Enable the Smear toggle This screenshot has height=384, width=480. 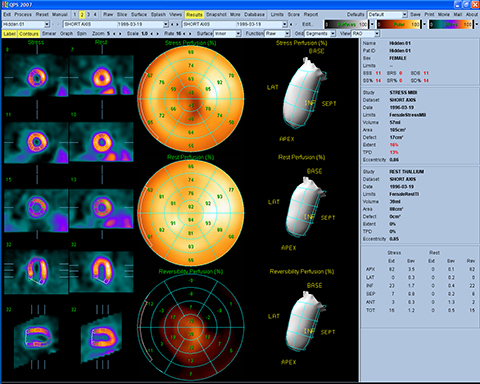tap(49, 34)
